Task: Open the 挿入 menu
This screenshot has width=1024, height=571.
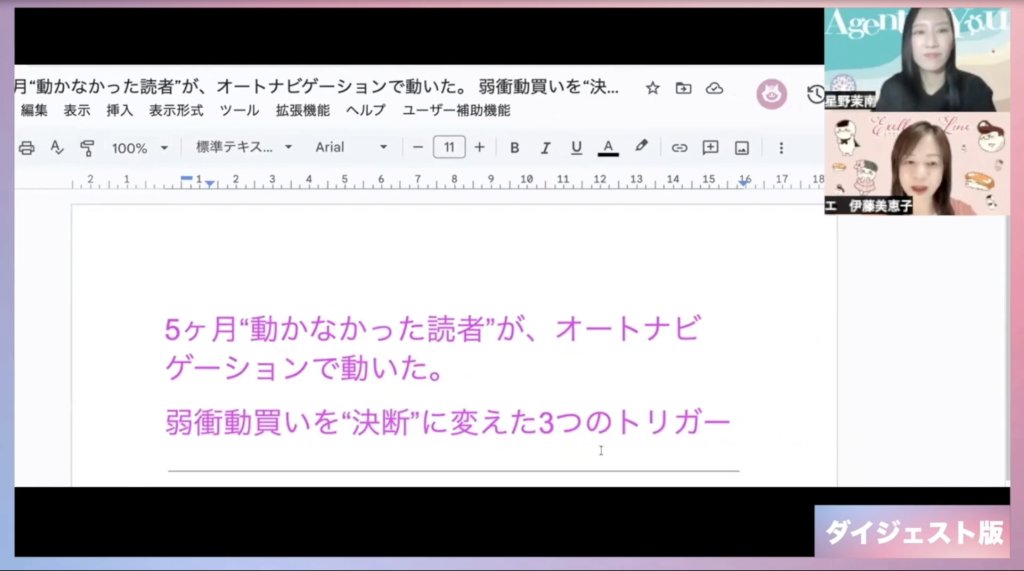Action: point(119,111)
